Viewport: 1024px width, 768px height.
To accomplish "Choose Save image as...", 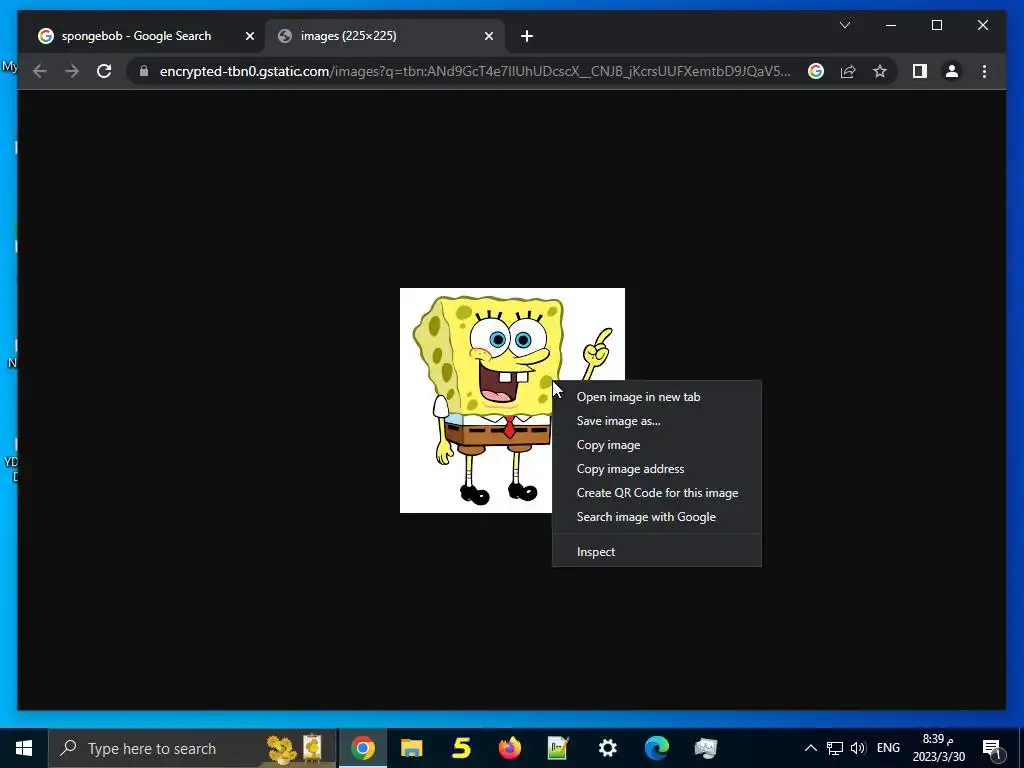I will tap(656, 421).
